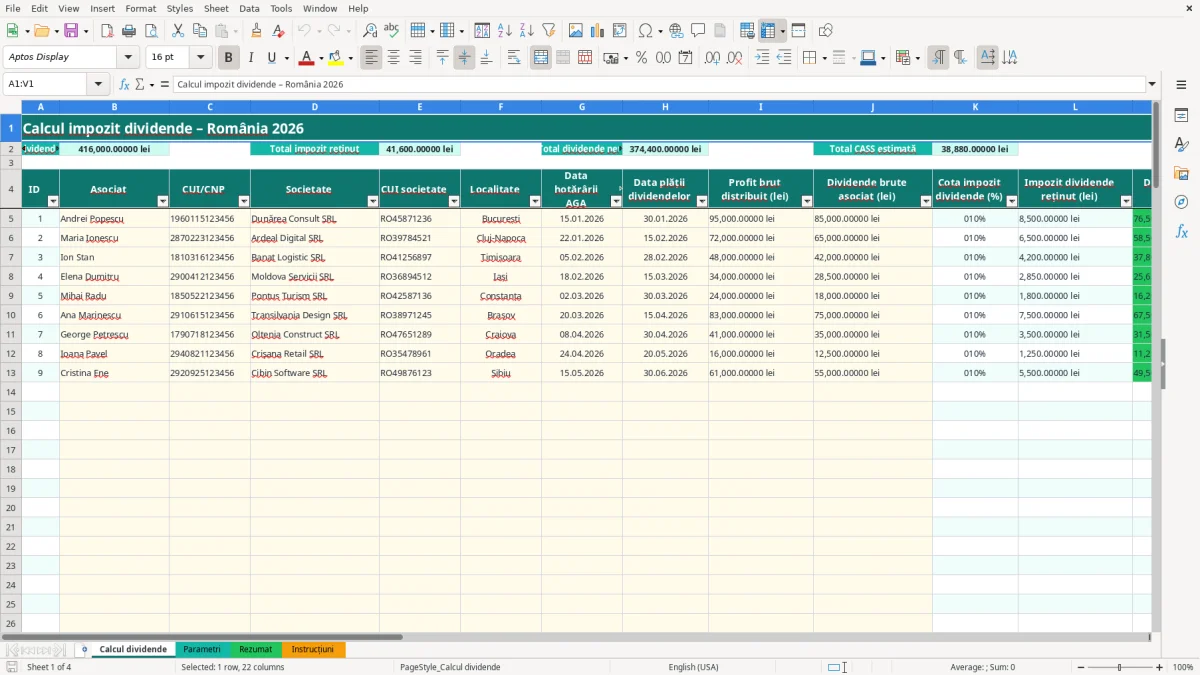Viewport: 1200px width, 675px height.
Task: Open Find and Replace
Action: pos(370,31)
